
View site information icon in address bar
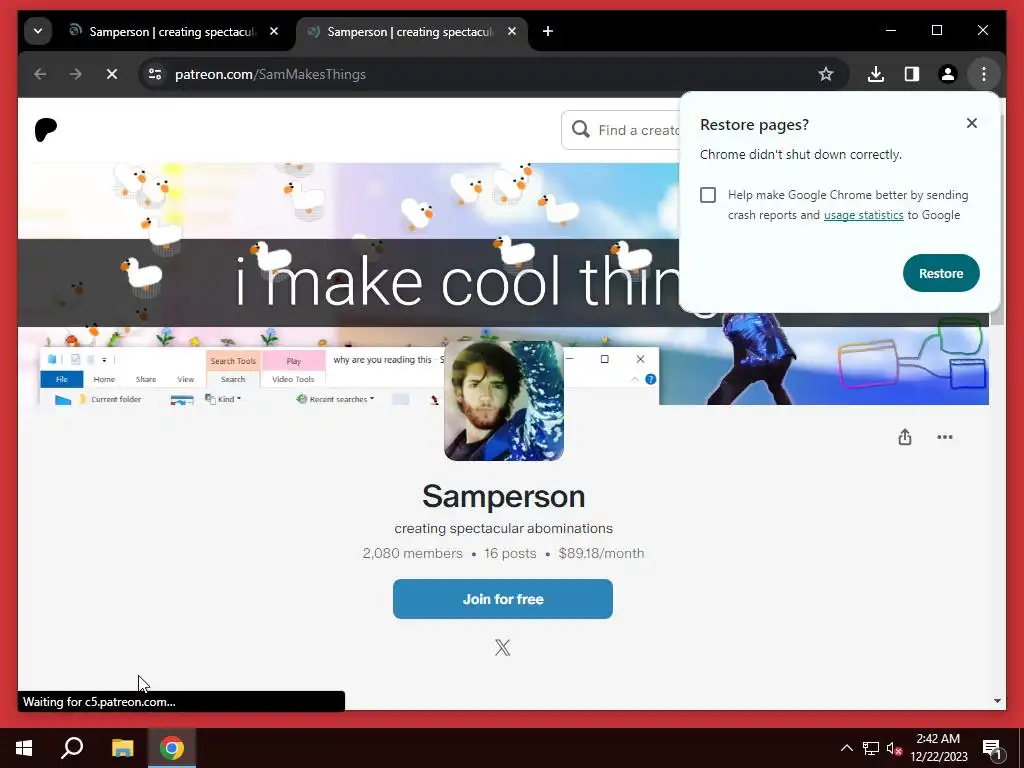(x=155, y=74)
